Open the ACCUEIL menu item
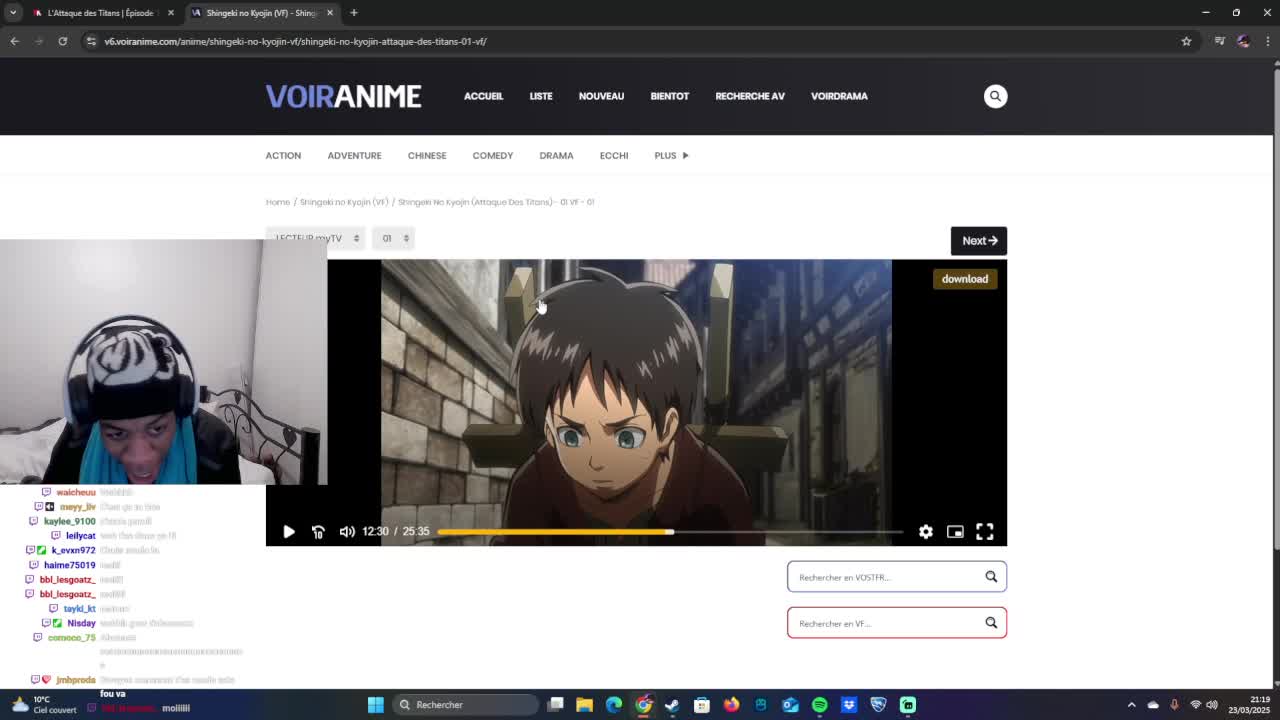 [483, 96]
